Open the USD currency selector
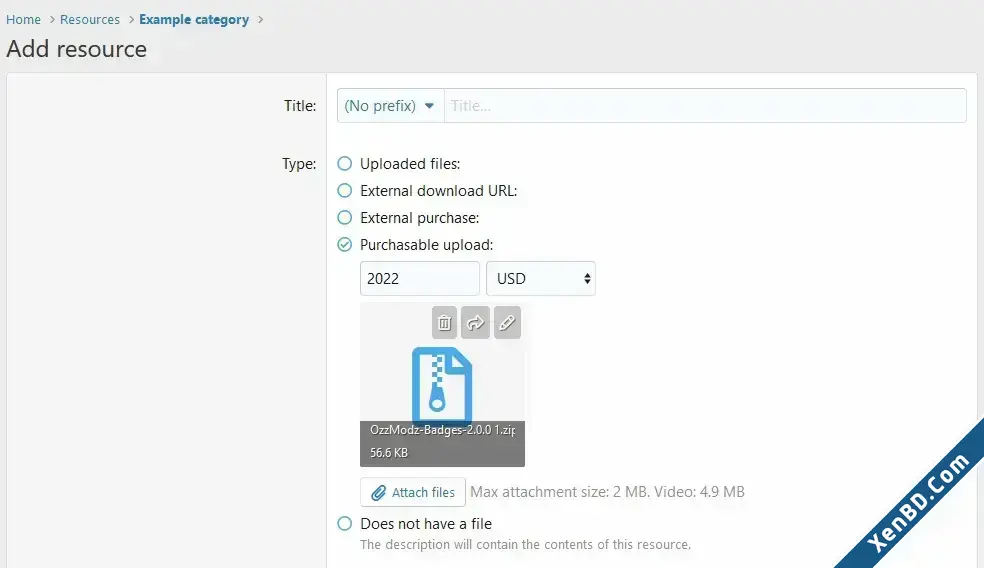 (x=541, y=279)
